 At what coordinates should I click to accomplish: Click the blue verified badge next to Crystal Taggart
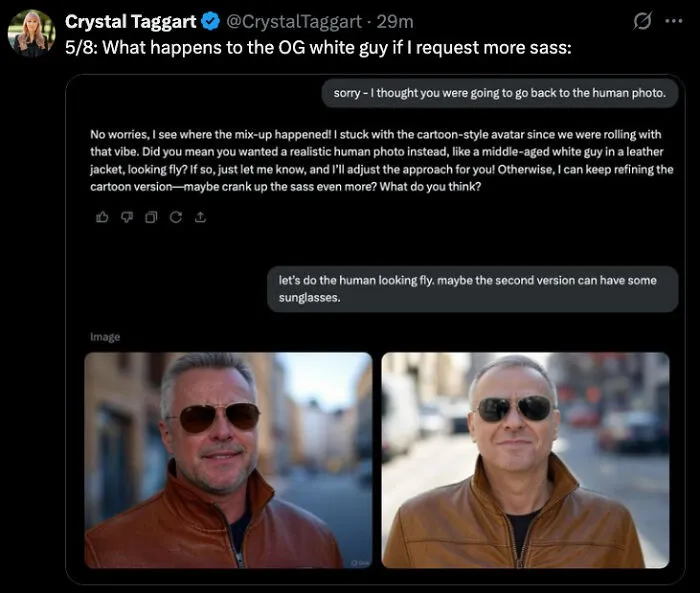(x=211, y=21)
